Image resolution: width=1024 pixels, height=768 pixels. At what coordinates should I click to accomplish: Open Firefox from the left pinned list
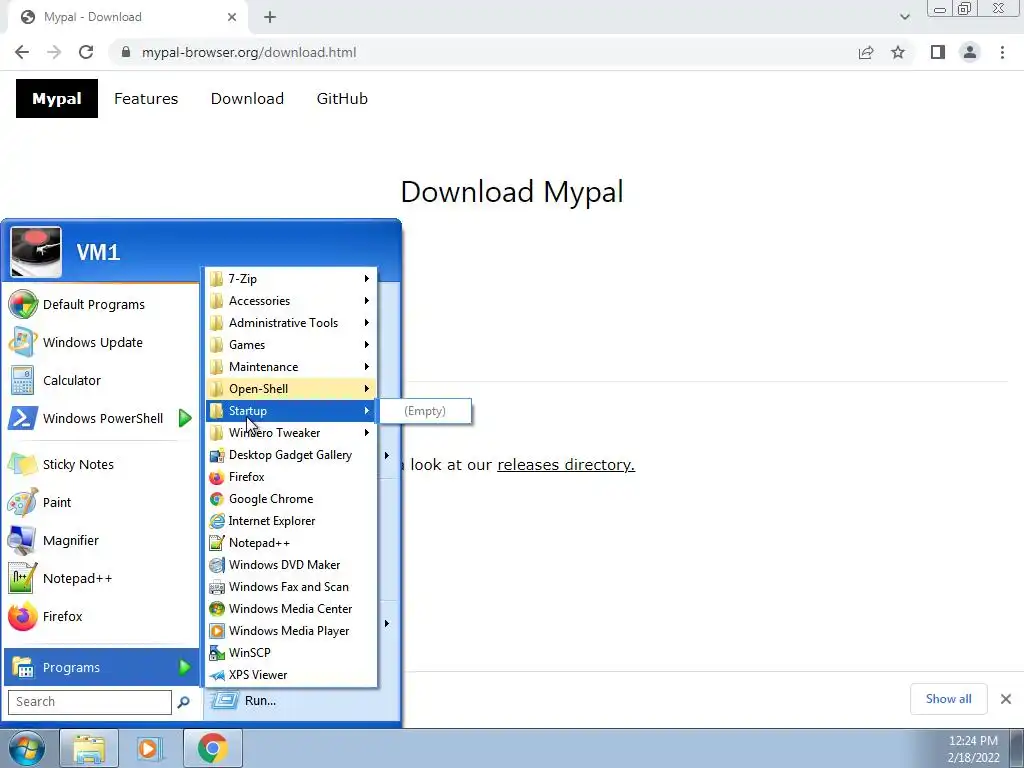[101, 616]
